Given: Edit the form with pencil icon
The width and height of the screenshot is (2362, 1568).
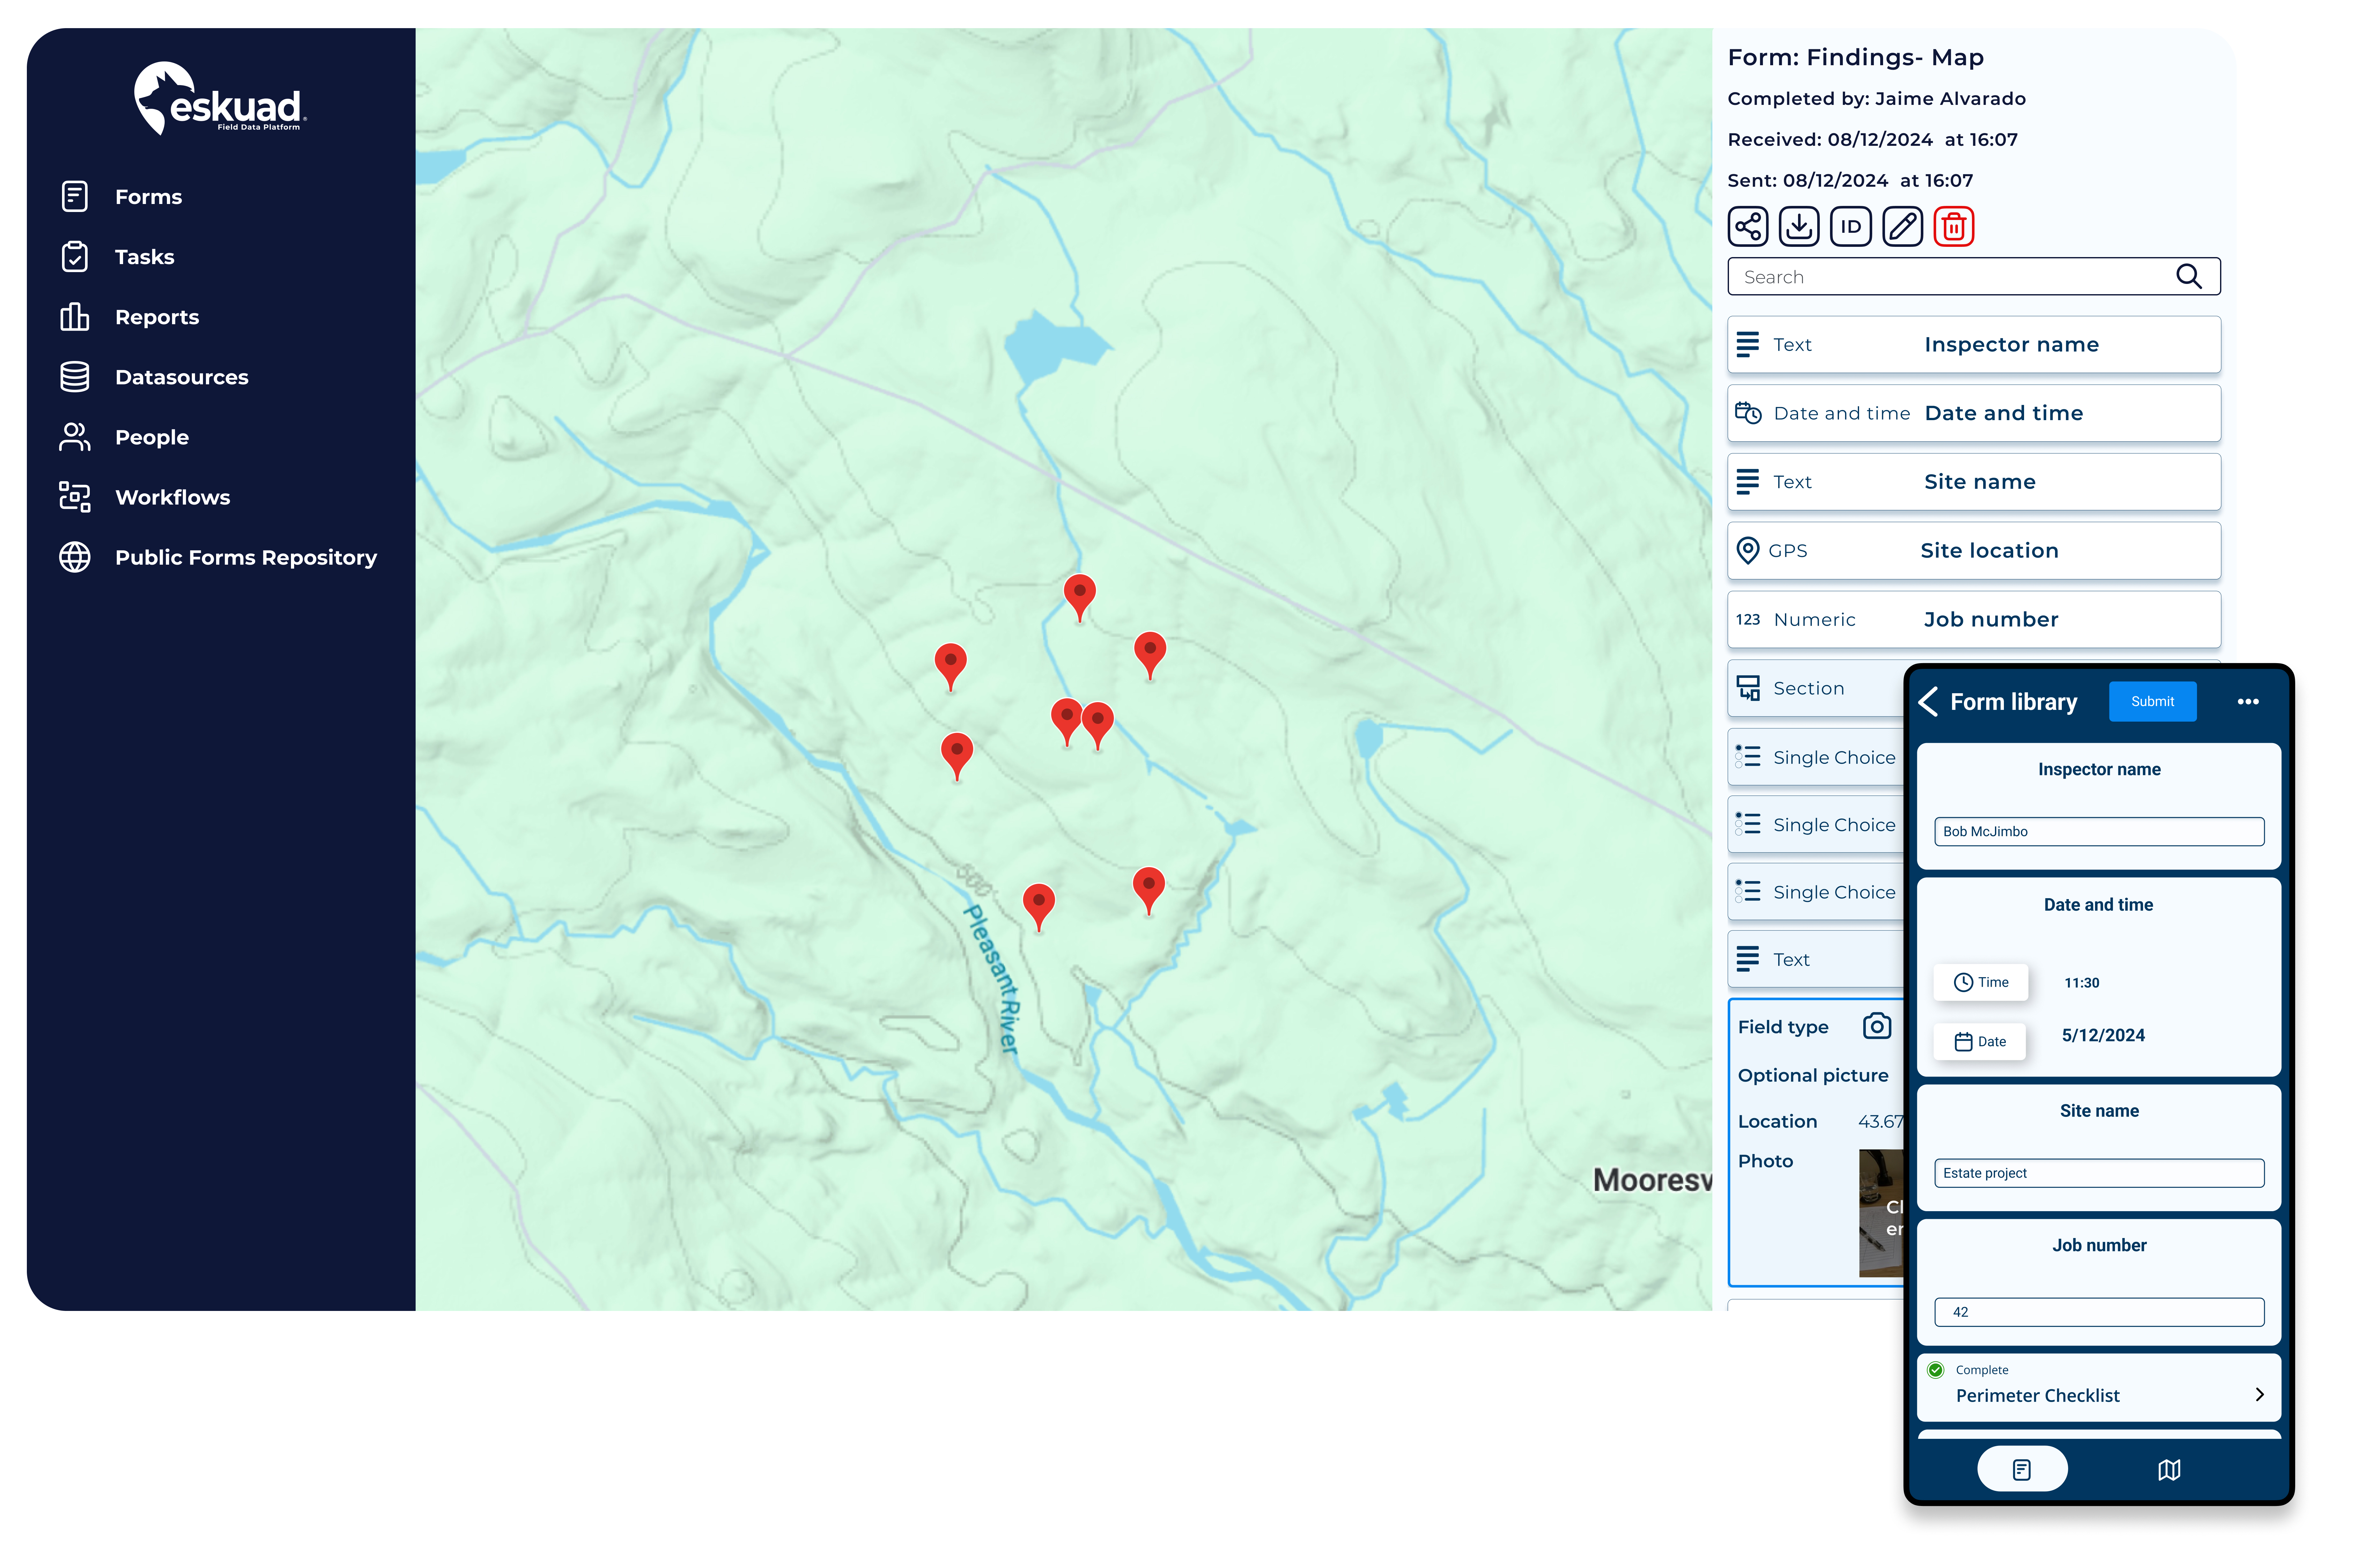Looking at the screenshot, I should pyautogui.click(x=1903, y=226).
